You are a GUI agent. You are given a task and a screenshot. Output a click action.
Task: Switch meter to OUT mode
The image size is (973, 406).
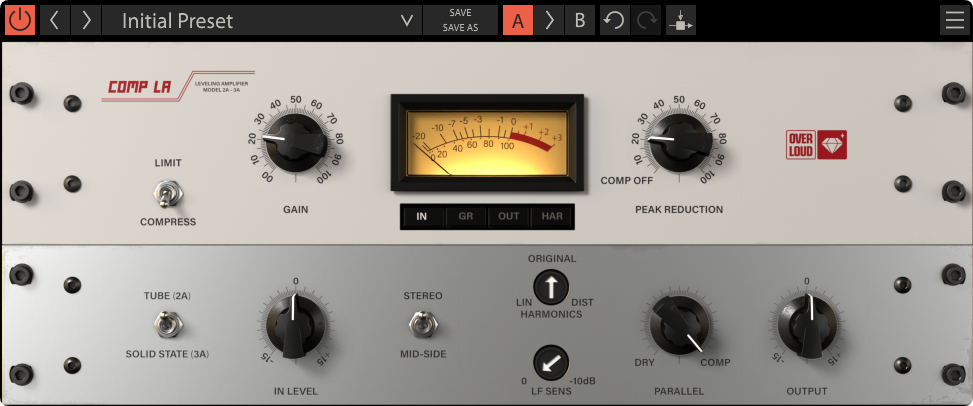(508, 216)
